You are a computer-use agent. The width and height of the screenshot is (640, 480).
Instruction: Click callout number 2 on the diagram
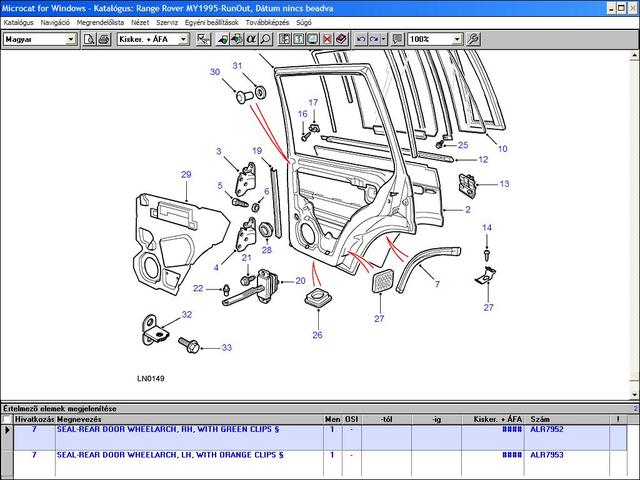[468, 210]
